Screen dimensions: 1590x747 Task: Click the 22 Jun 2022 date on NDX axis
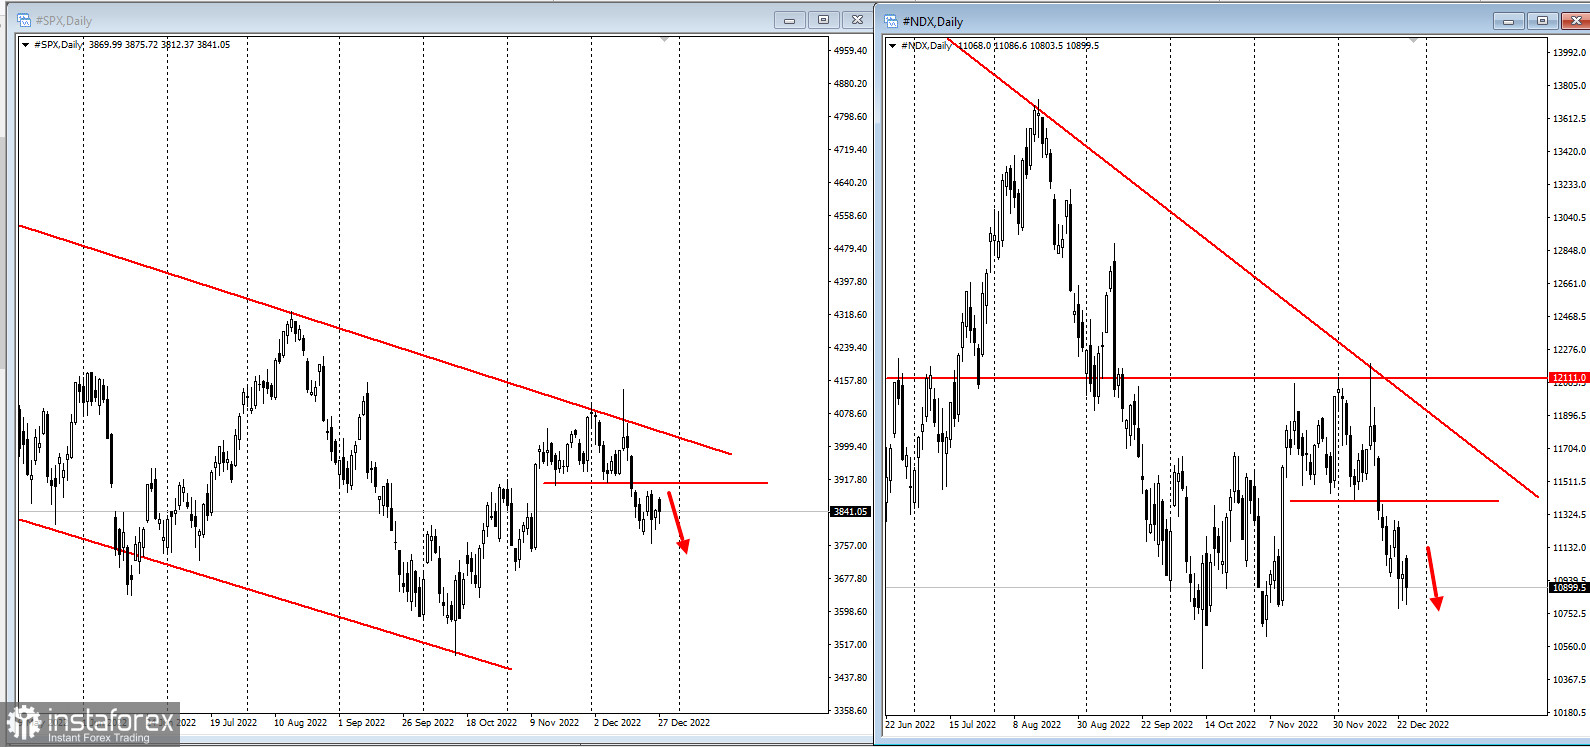pos(910,724)
